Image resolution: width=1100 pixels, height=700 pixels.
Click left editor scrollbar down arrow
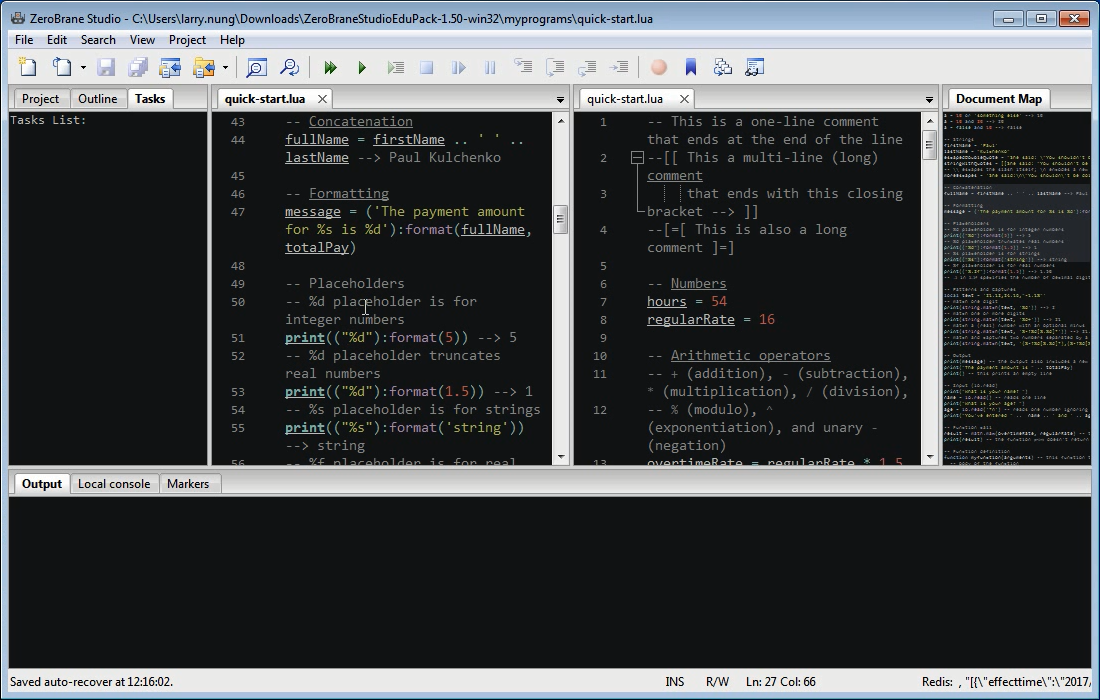[x=561, y=457]
